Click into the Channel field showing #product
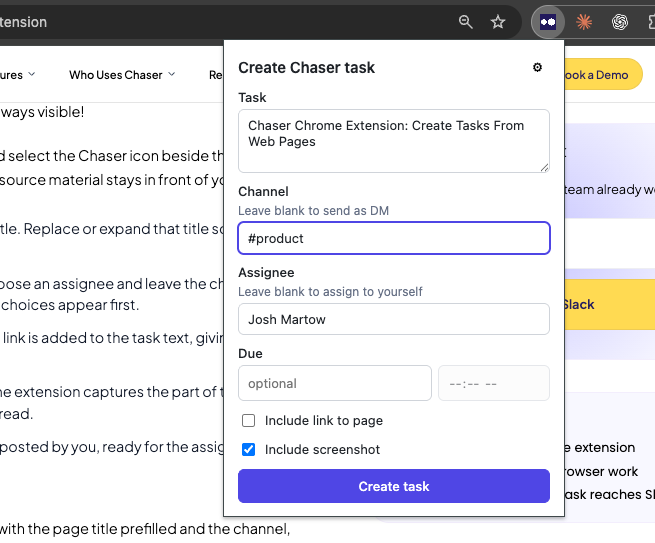The height and width of the screenshot is (543, 655). 394,238
